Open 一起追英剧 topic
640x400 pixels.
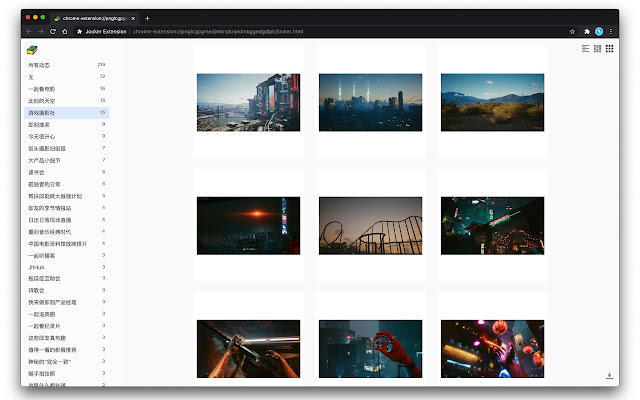67,314
